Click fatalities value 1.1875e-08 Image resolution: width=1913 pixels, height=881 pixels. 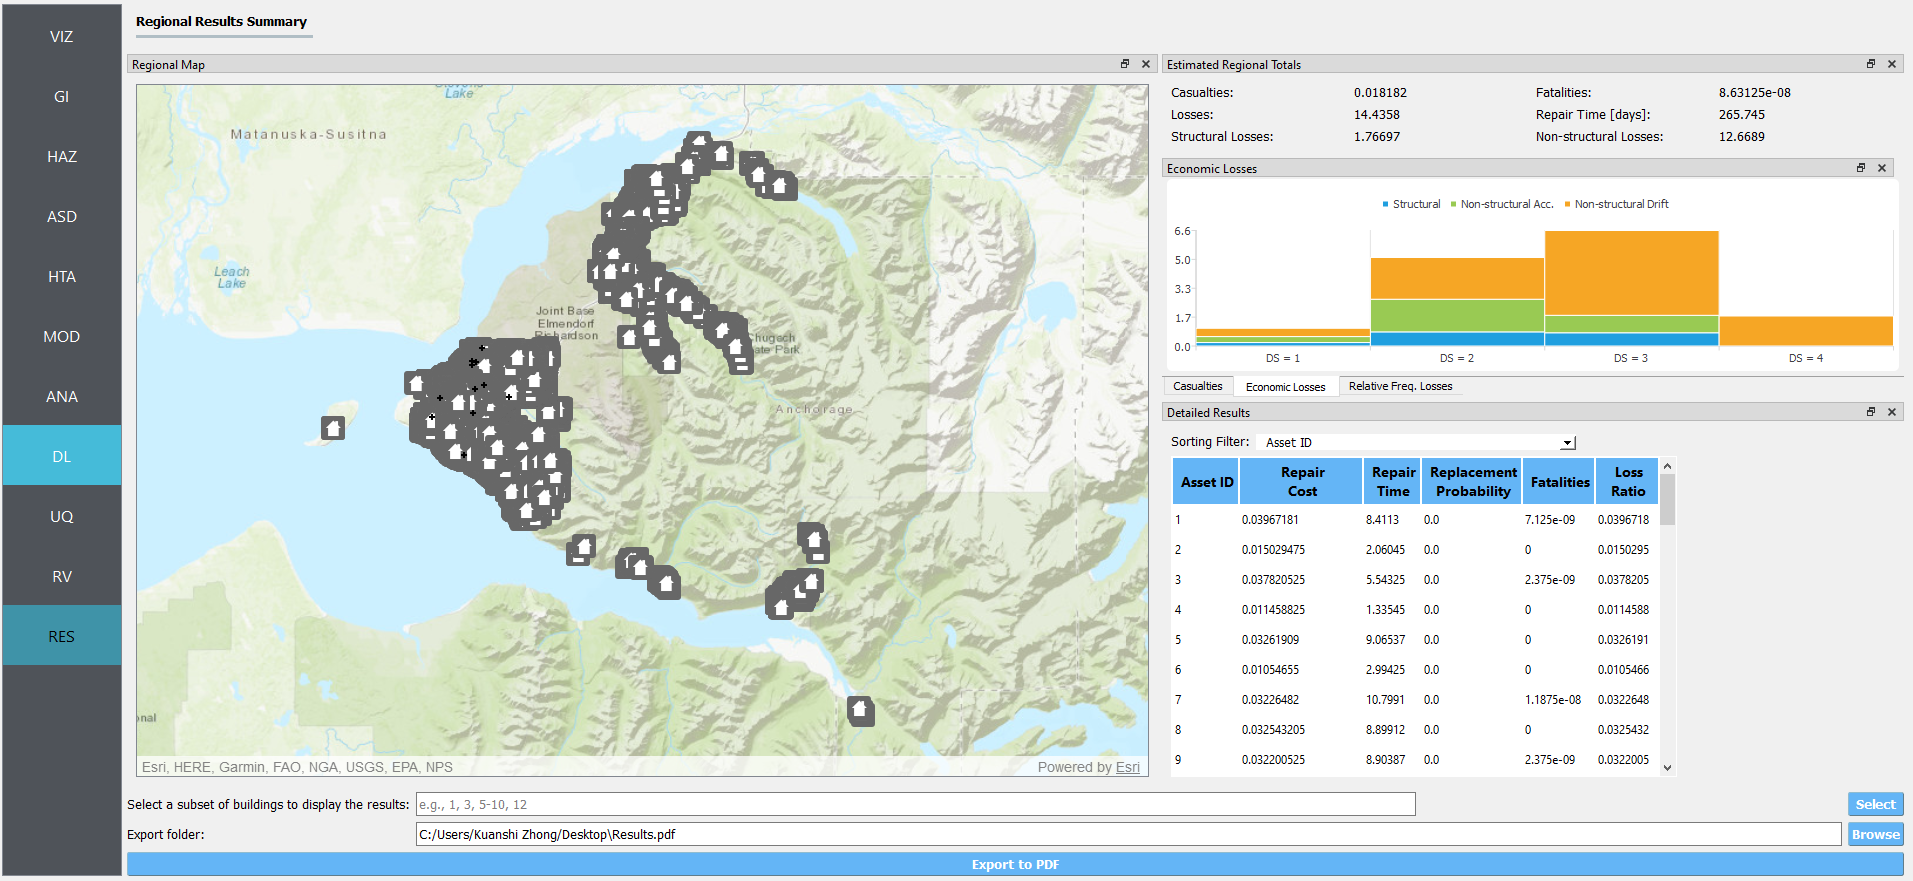coord(1553,700)
